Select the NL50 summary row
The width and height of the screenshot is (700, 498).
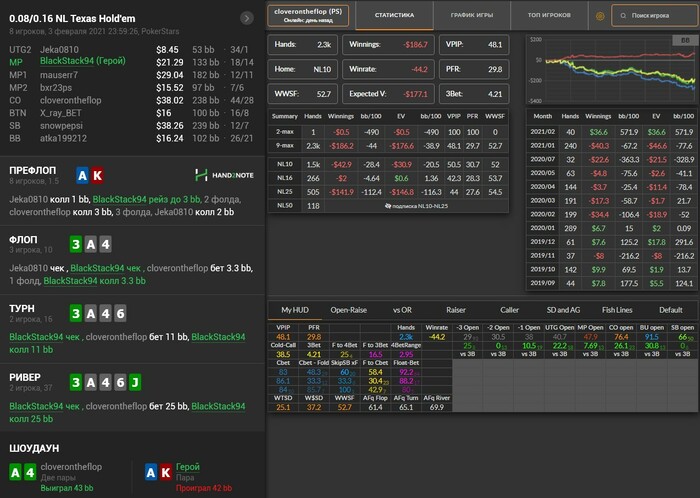(x=388, y=206)
